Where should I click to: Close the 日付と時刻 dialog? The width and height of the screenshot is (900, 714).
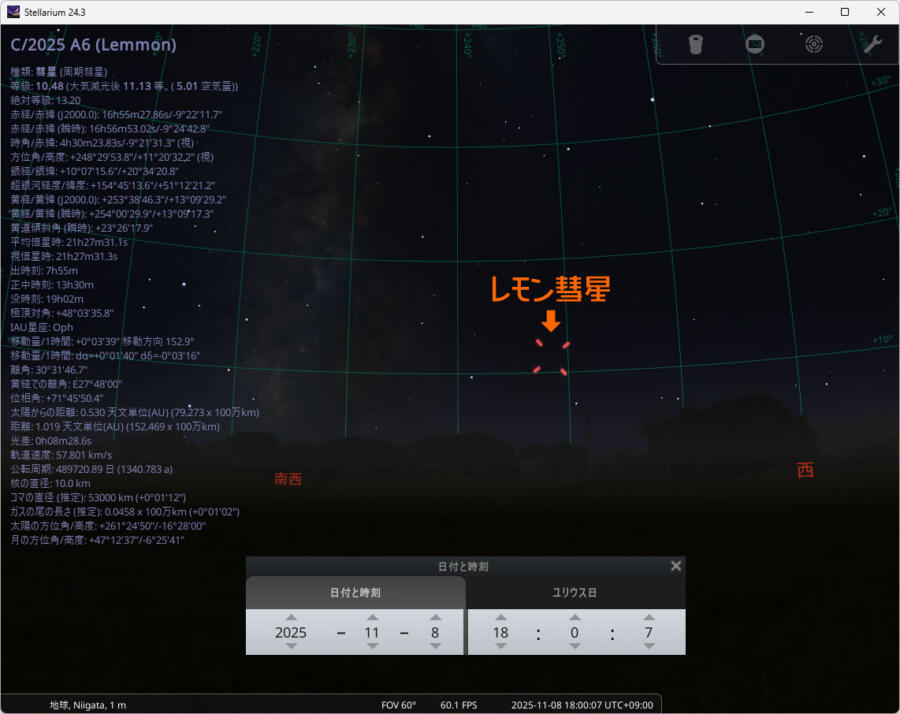pos(676,566)
